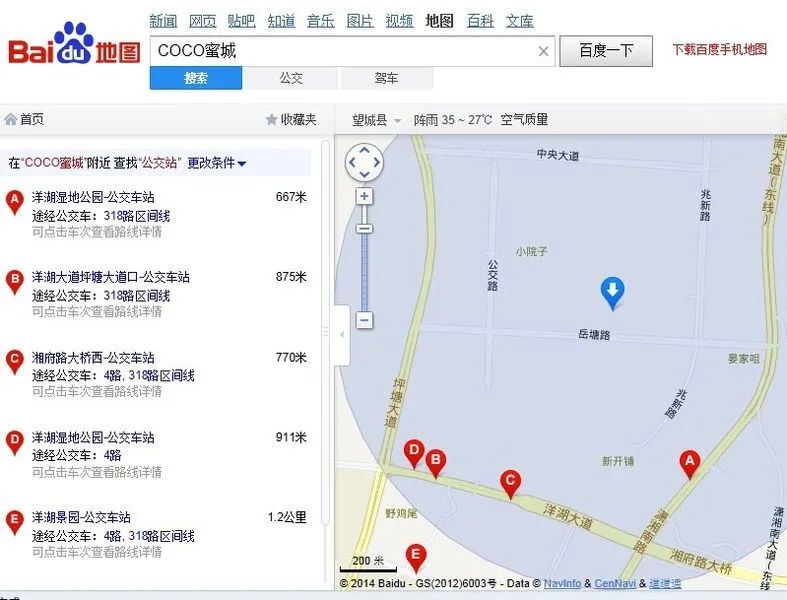Click map marker C on 洋湖大道
The image size is (787, 600).
pos(510,484)
